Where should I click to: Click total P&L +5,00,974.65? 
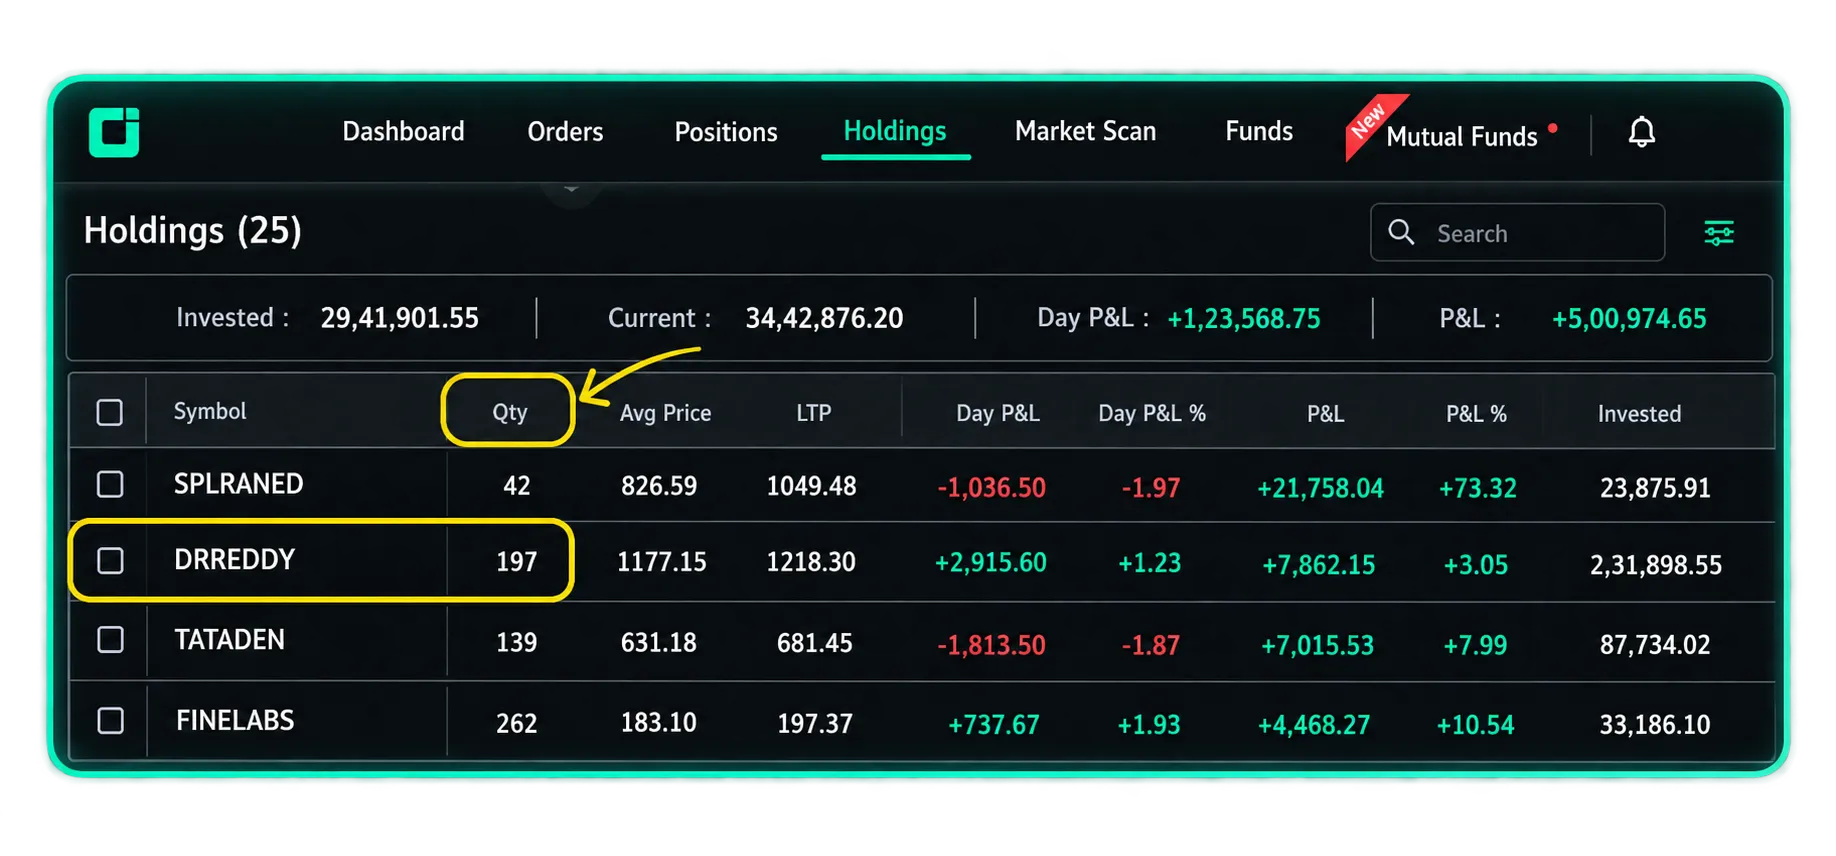click(1628, 319)
